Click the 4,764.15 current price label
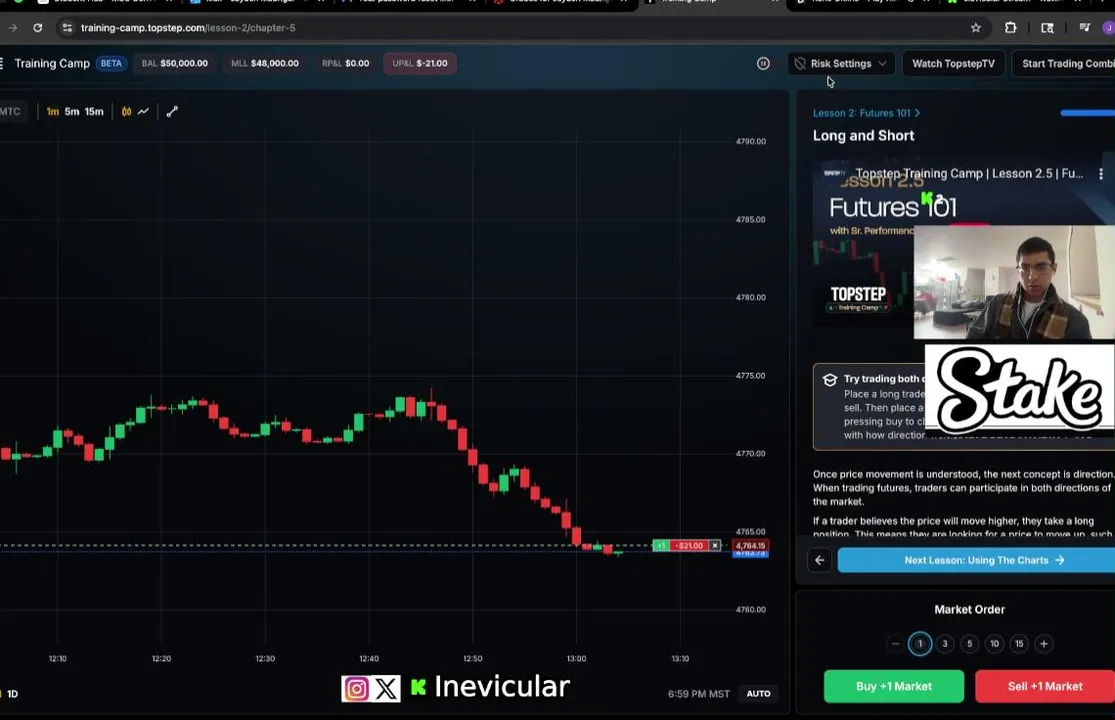The height and width of the screenshot is (720, 1115). click(750, 546)
